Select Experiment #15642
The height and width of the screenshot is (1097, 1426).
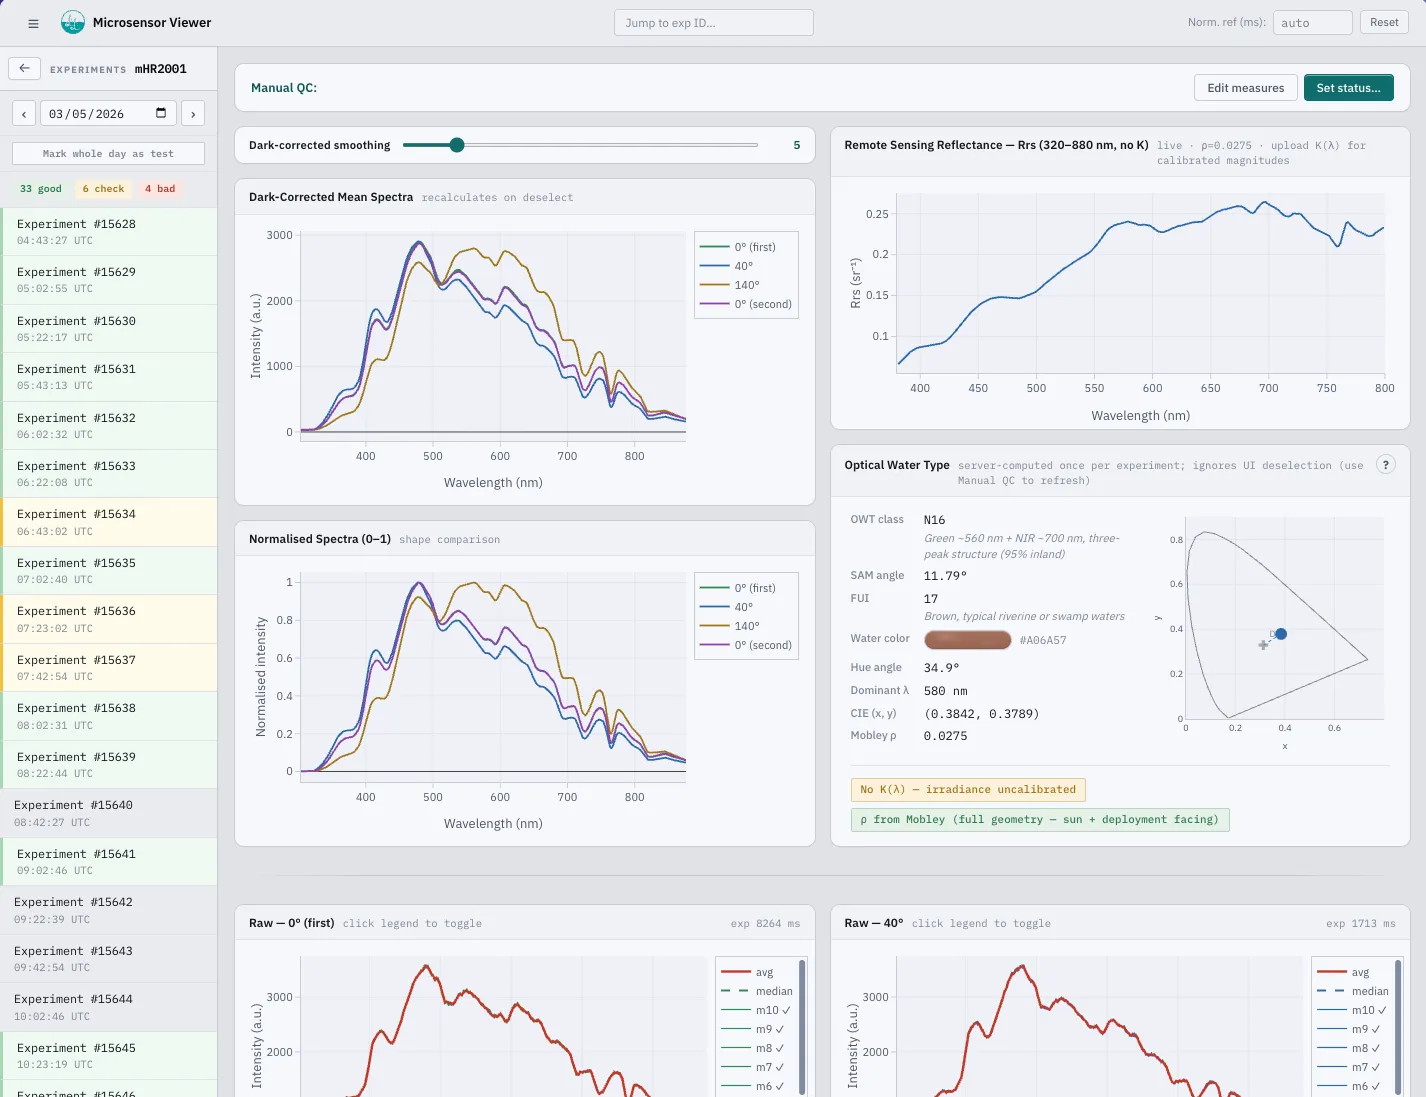(109, 910)
